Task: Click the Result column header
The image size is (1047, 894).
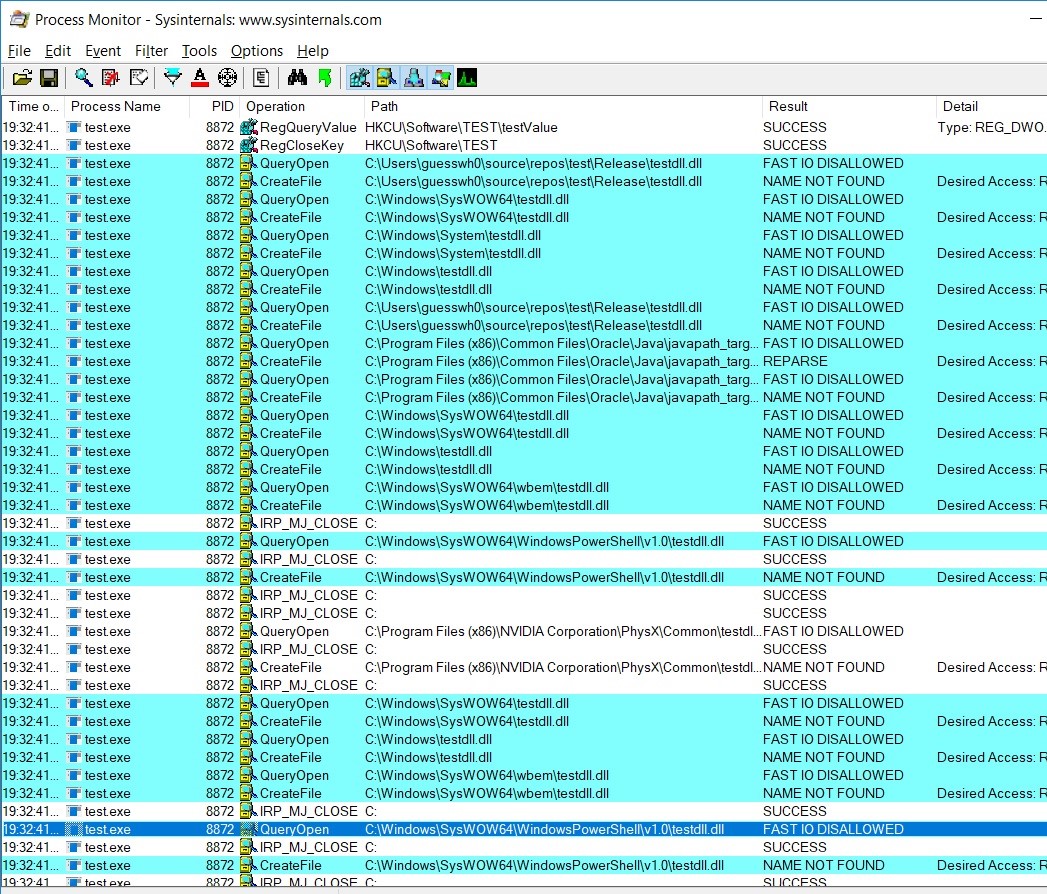Action: (x=787, y=106)
